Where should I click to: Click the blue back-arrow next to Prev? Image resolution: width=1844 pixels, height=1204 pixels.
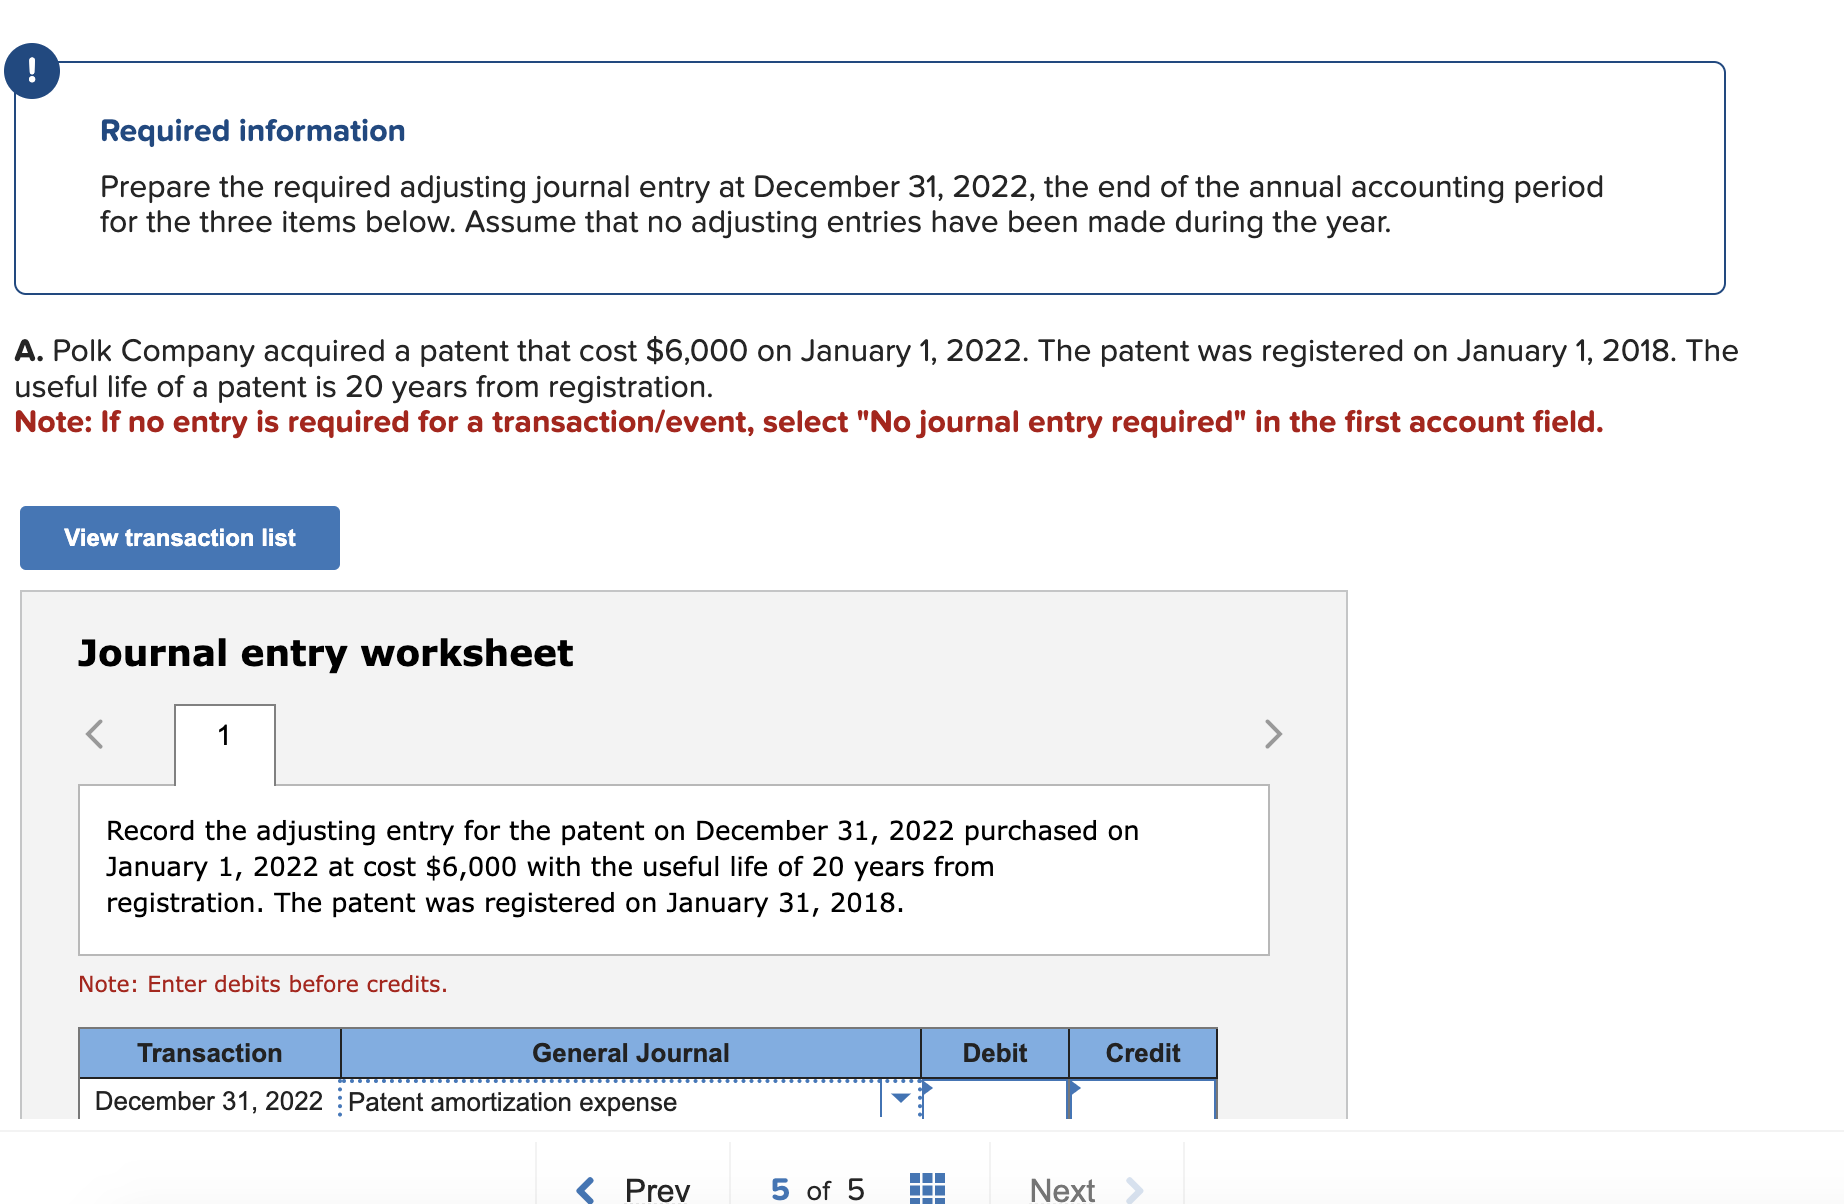(x=587, y=1188)
